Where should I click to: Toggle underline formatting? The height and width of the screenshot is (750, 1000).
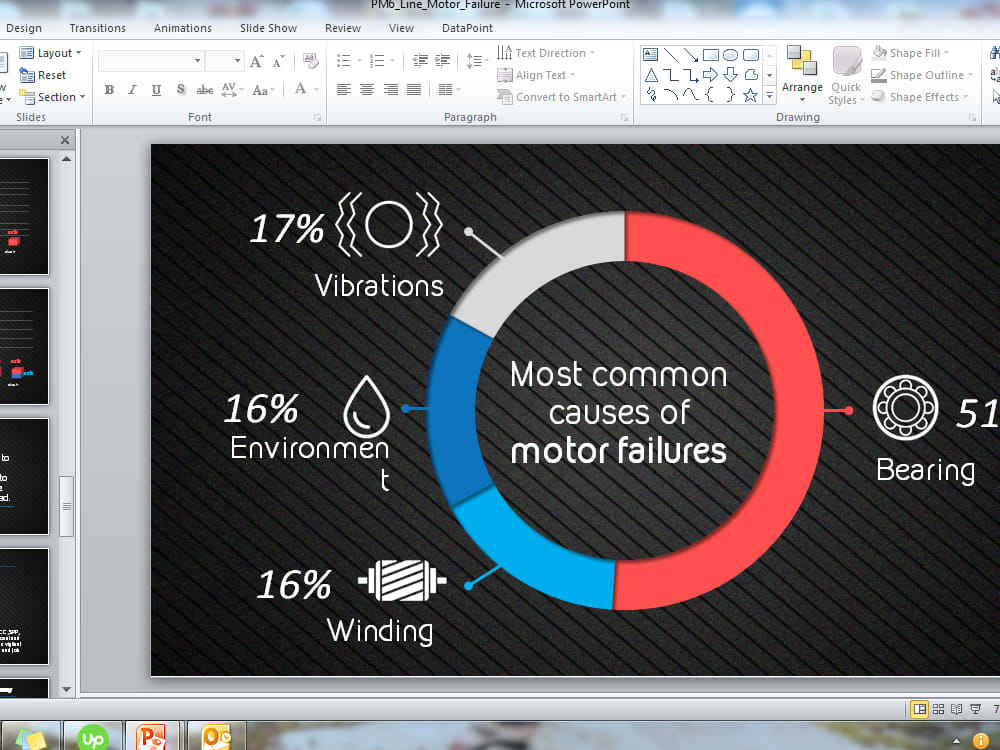click(155, 89)
